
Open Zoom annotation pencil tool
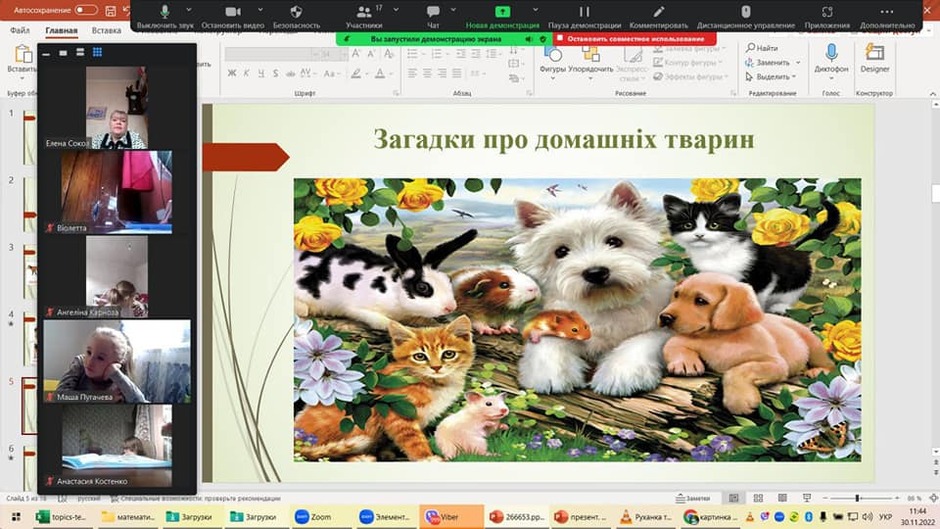659,16
